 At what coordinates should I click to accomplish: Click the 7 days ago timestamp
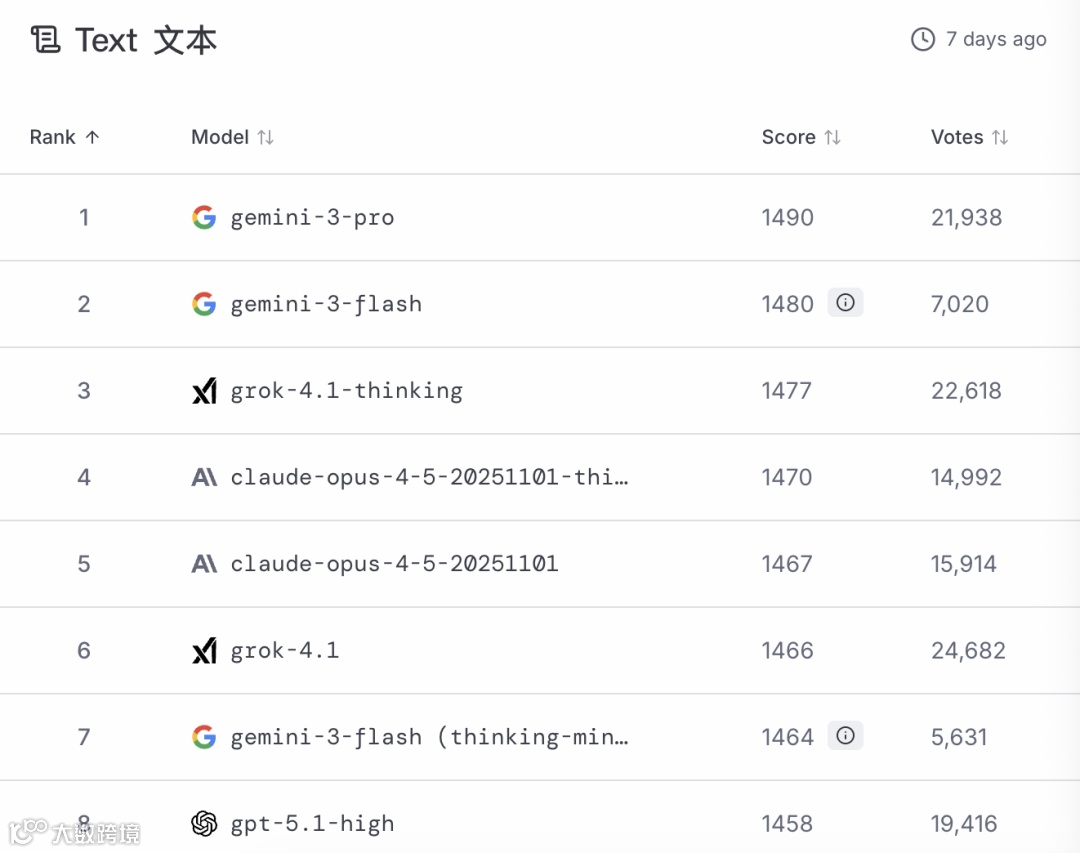[x=996, y=39]
